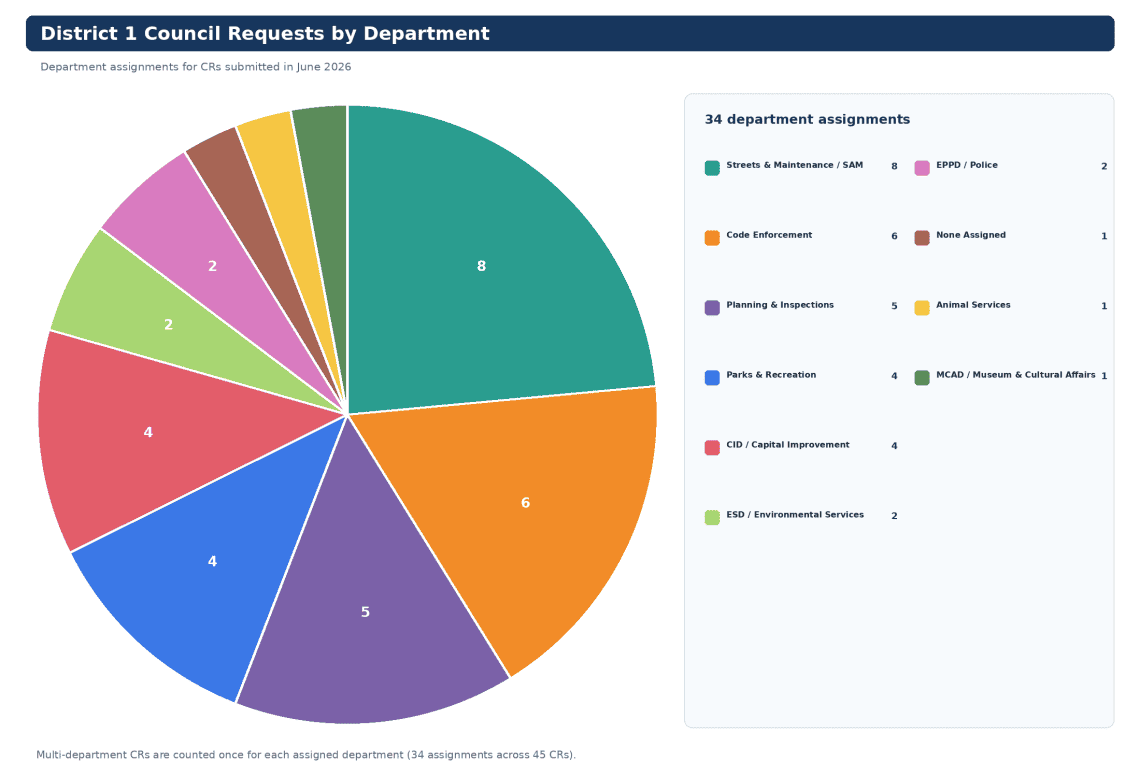Click the count 1 beside None Assigned
This screenshot has width=1140, height=777.
tap(1104, 236)
